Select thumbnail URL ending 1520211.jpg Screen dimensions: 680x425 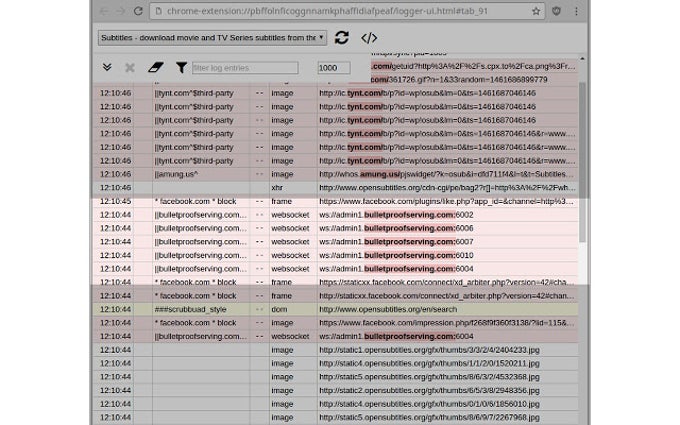[429, 363]
